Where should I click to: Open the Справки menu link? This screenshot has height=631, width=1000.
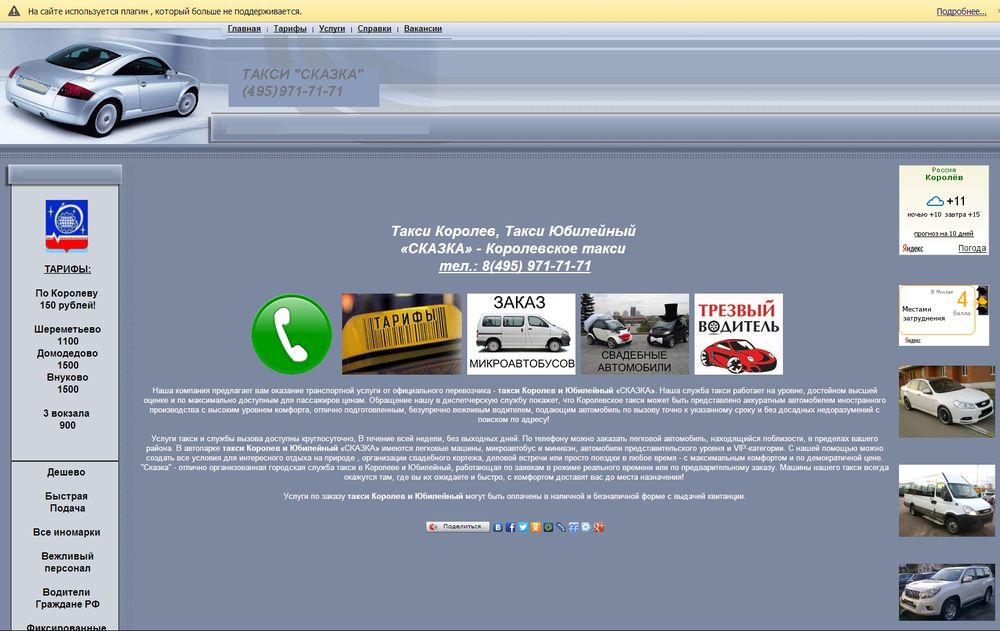pos(374,29)
